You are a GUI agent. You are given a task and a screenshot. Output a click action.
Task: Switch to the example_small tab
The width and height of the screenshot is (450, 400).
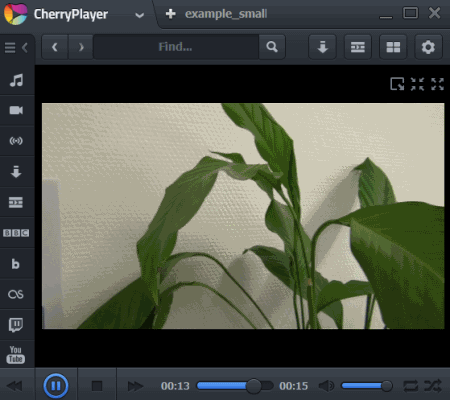pyautogui.click(x=226, y=14)
